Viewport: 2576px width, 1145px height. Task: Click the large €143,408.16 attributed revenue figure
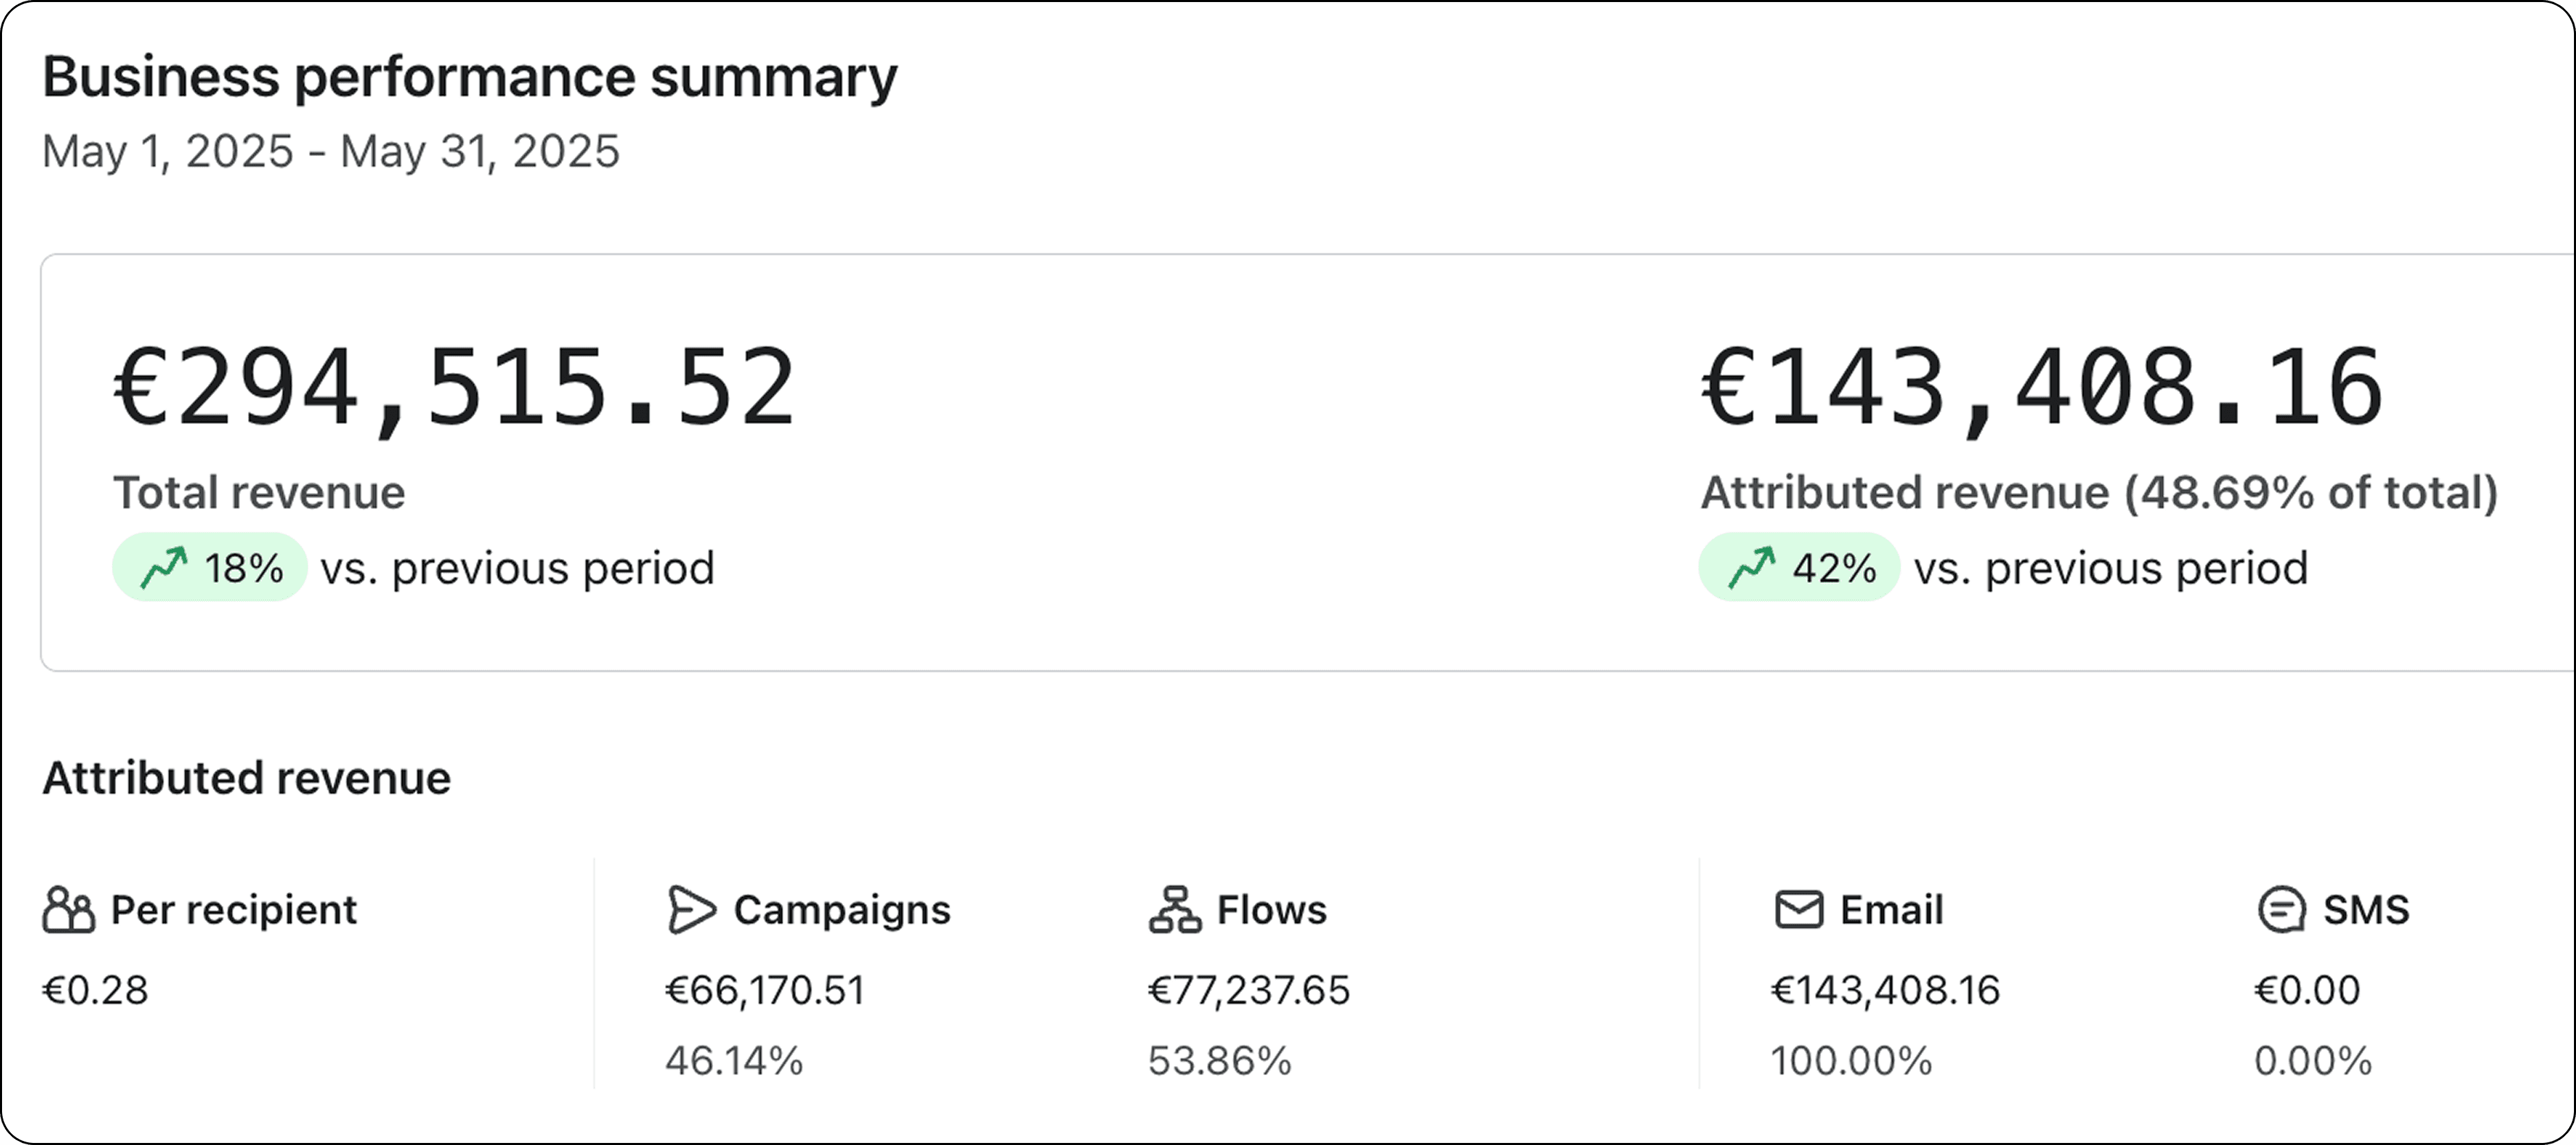coord(2042,388)
